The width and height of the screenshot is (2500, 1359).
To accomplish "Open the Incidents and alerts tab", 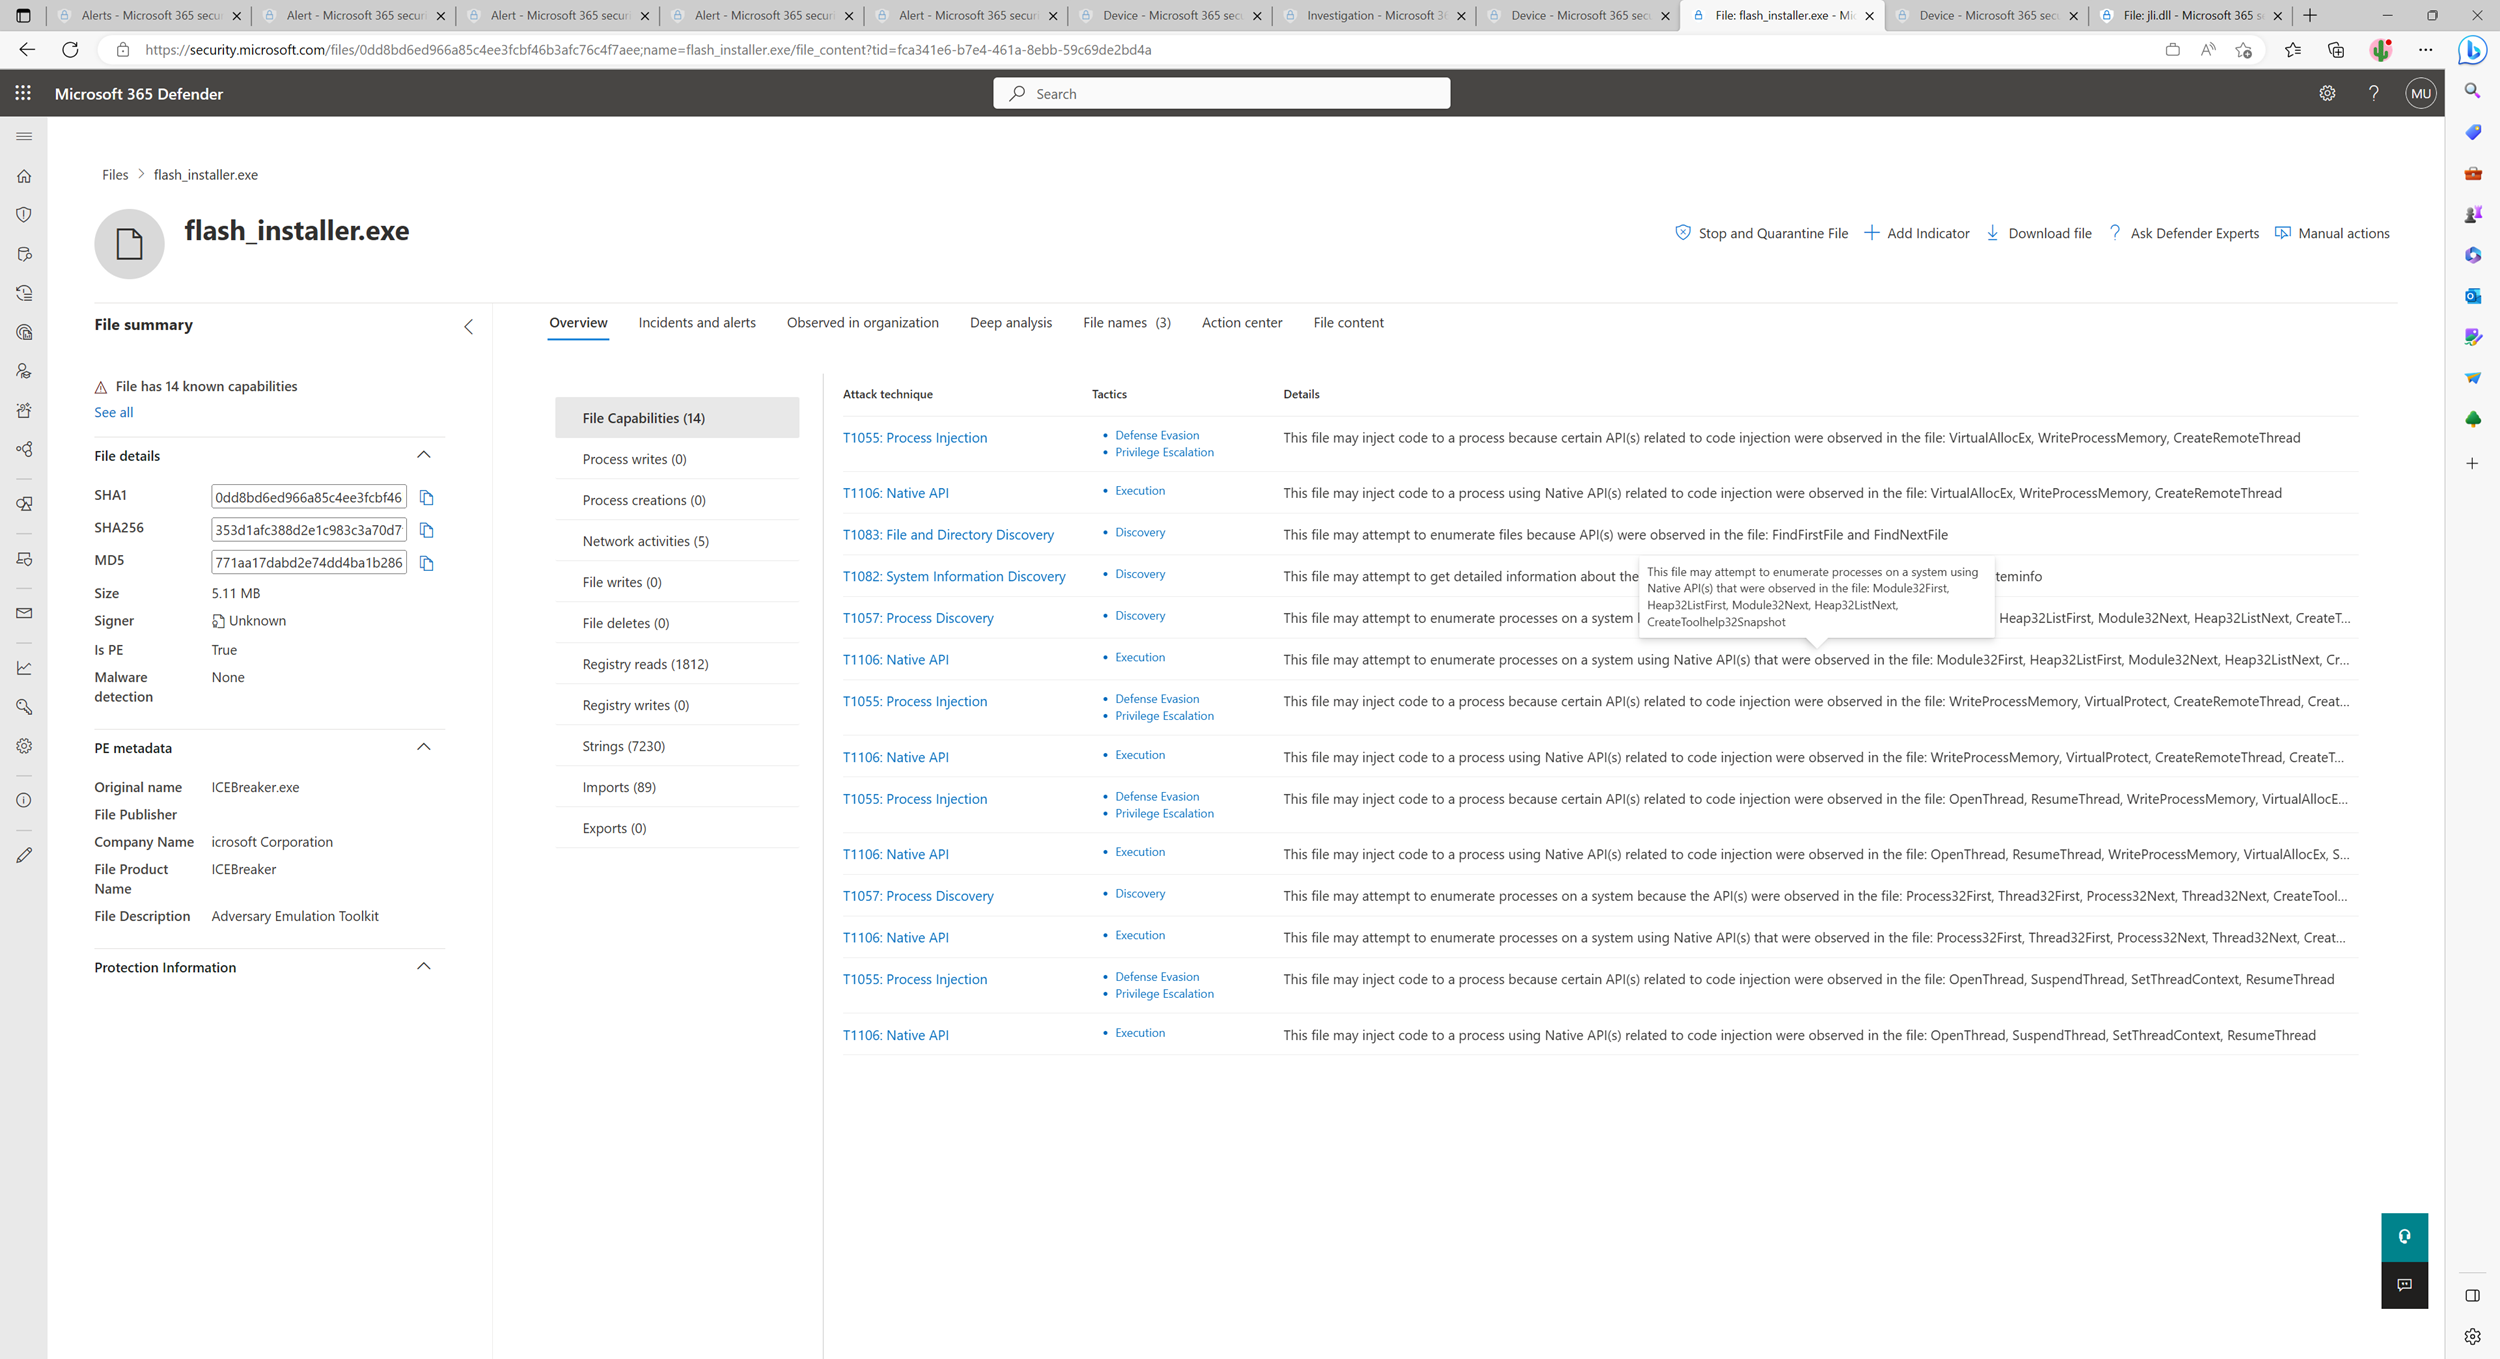I will pyautogui.click(x=696, y=322).
